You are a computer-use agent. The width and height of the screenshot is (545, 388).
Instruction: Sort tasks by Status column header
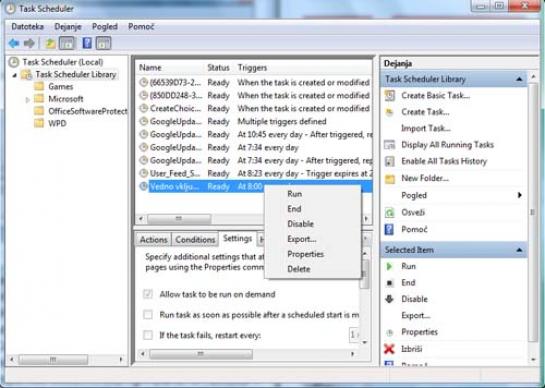218,68
